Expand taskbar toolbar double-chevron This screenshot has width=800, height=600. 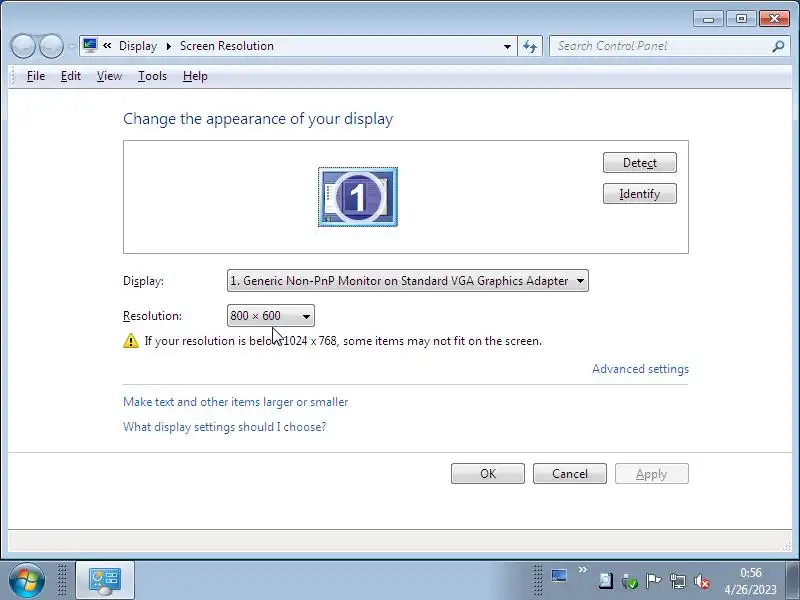583,569
